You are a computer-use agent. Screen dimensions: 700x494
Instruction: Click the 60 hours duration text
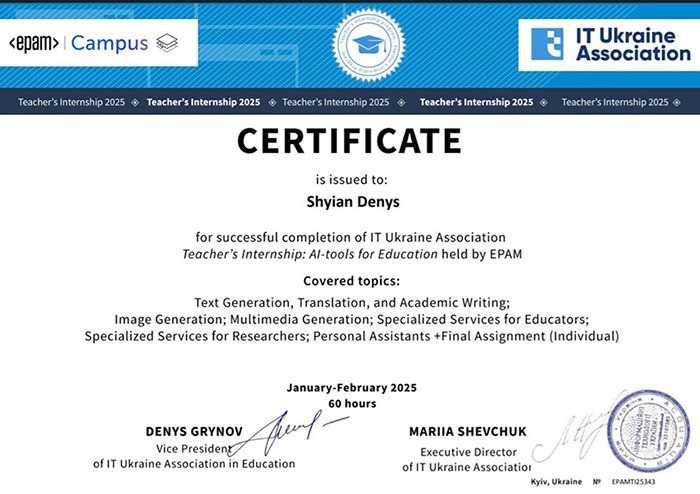pos(351,404)
